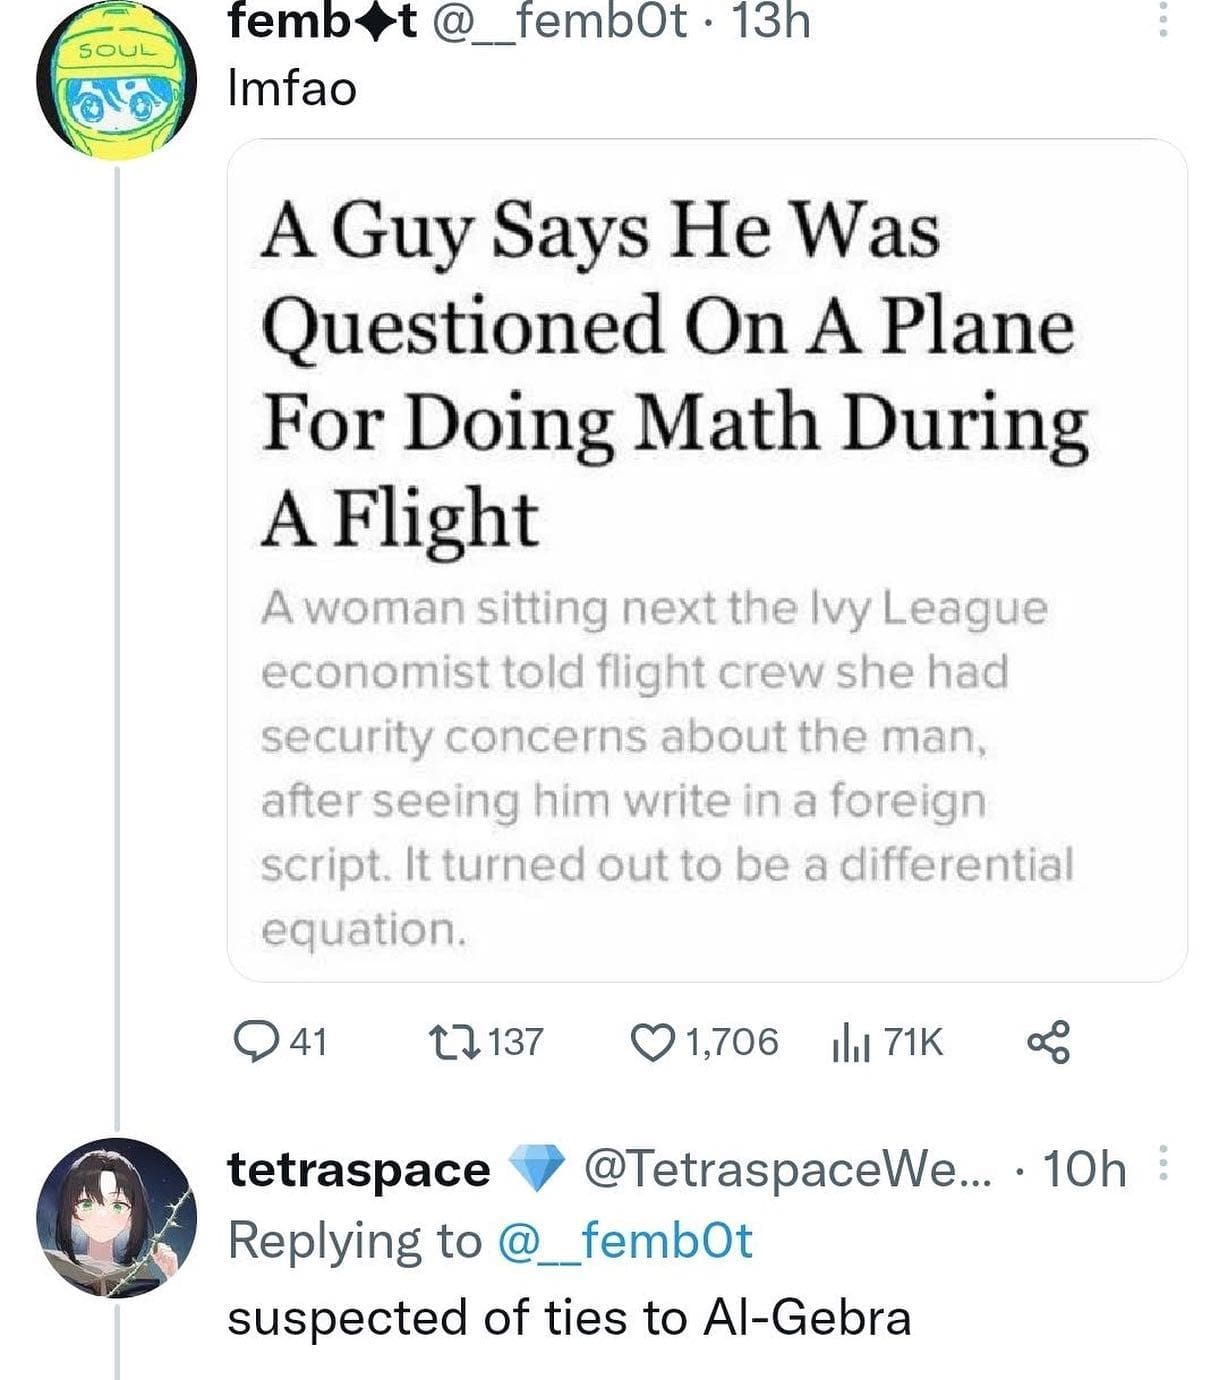The image size is (1219, 1380).
Task: Click the article description preview text
Action: coord(665,768)
